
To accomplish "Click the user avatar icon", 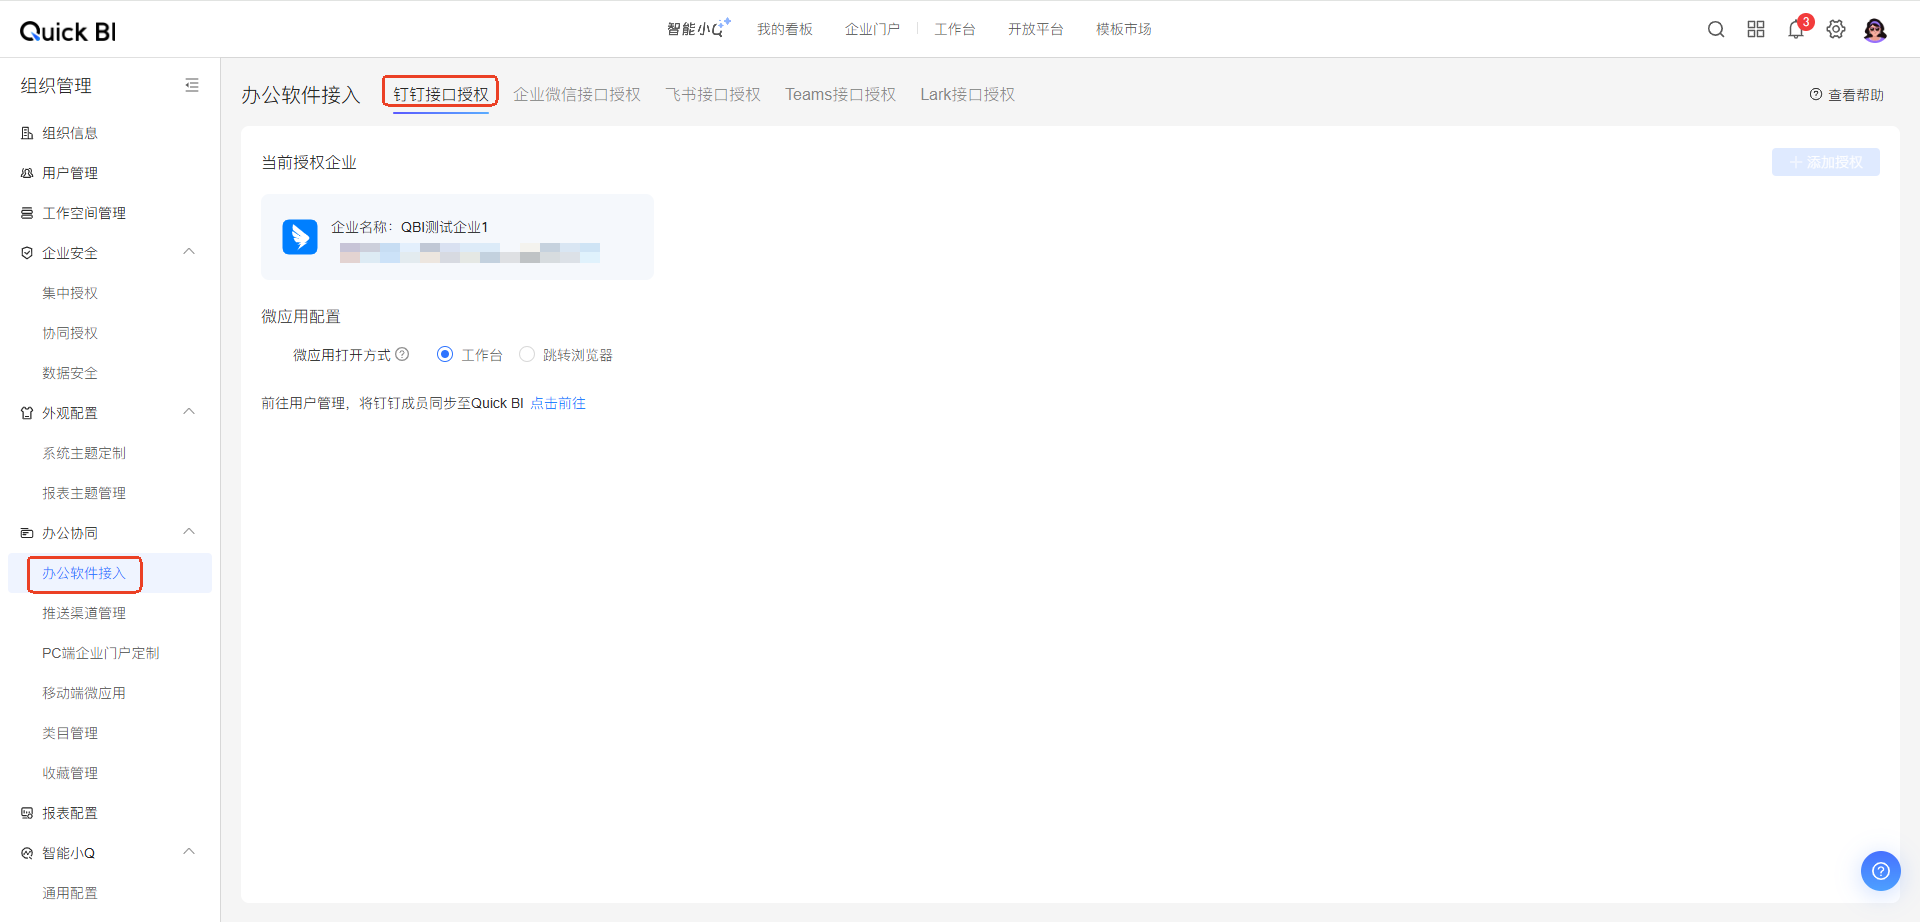I will tap(1875, 30).
